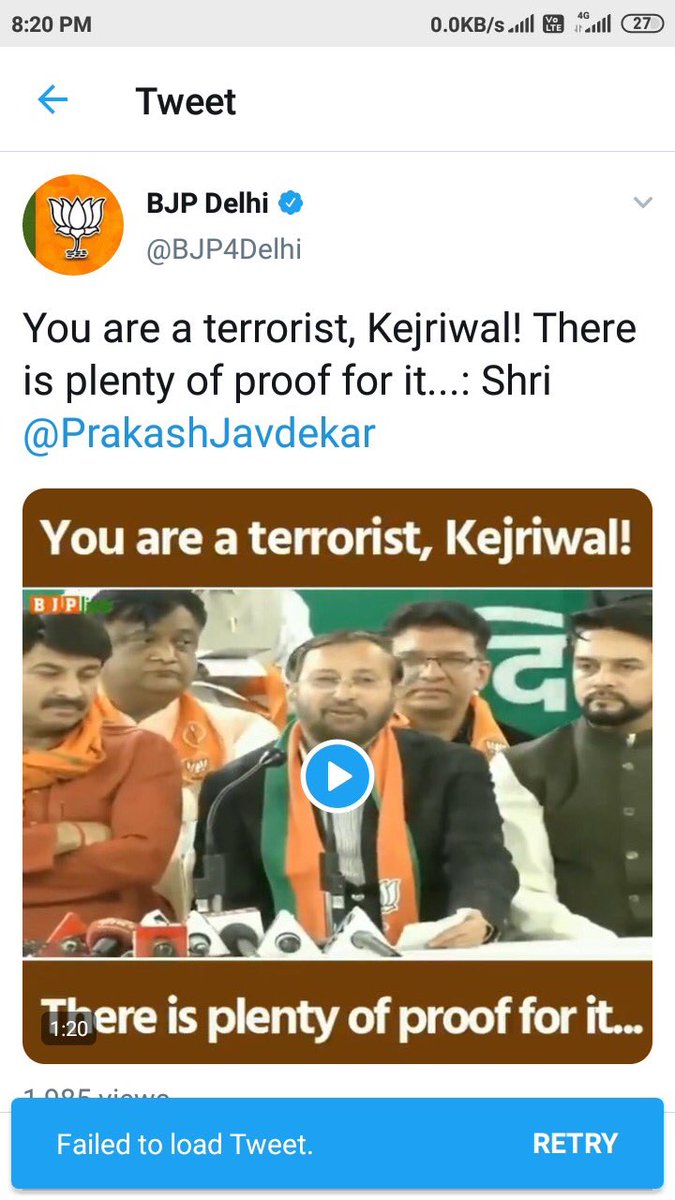Tap the RETRY button

(x=575, y=1143)
